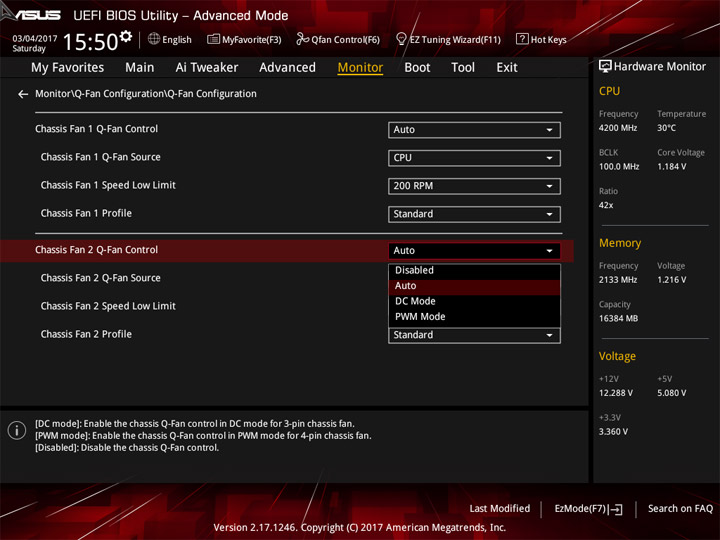Click Search on FAQ

pos(681,509)
